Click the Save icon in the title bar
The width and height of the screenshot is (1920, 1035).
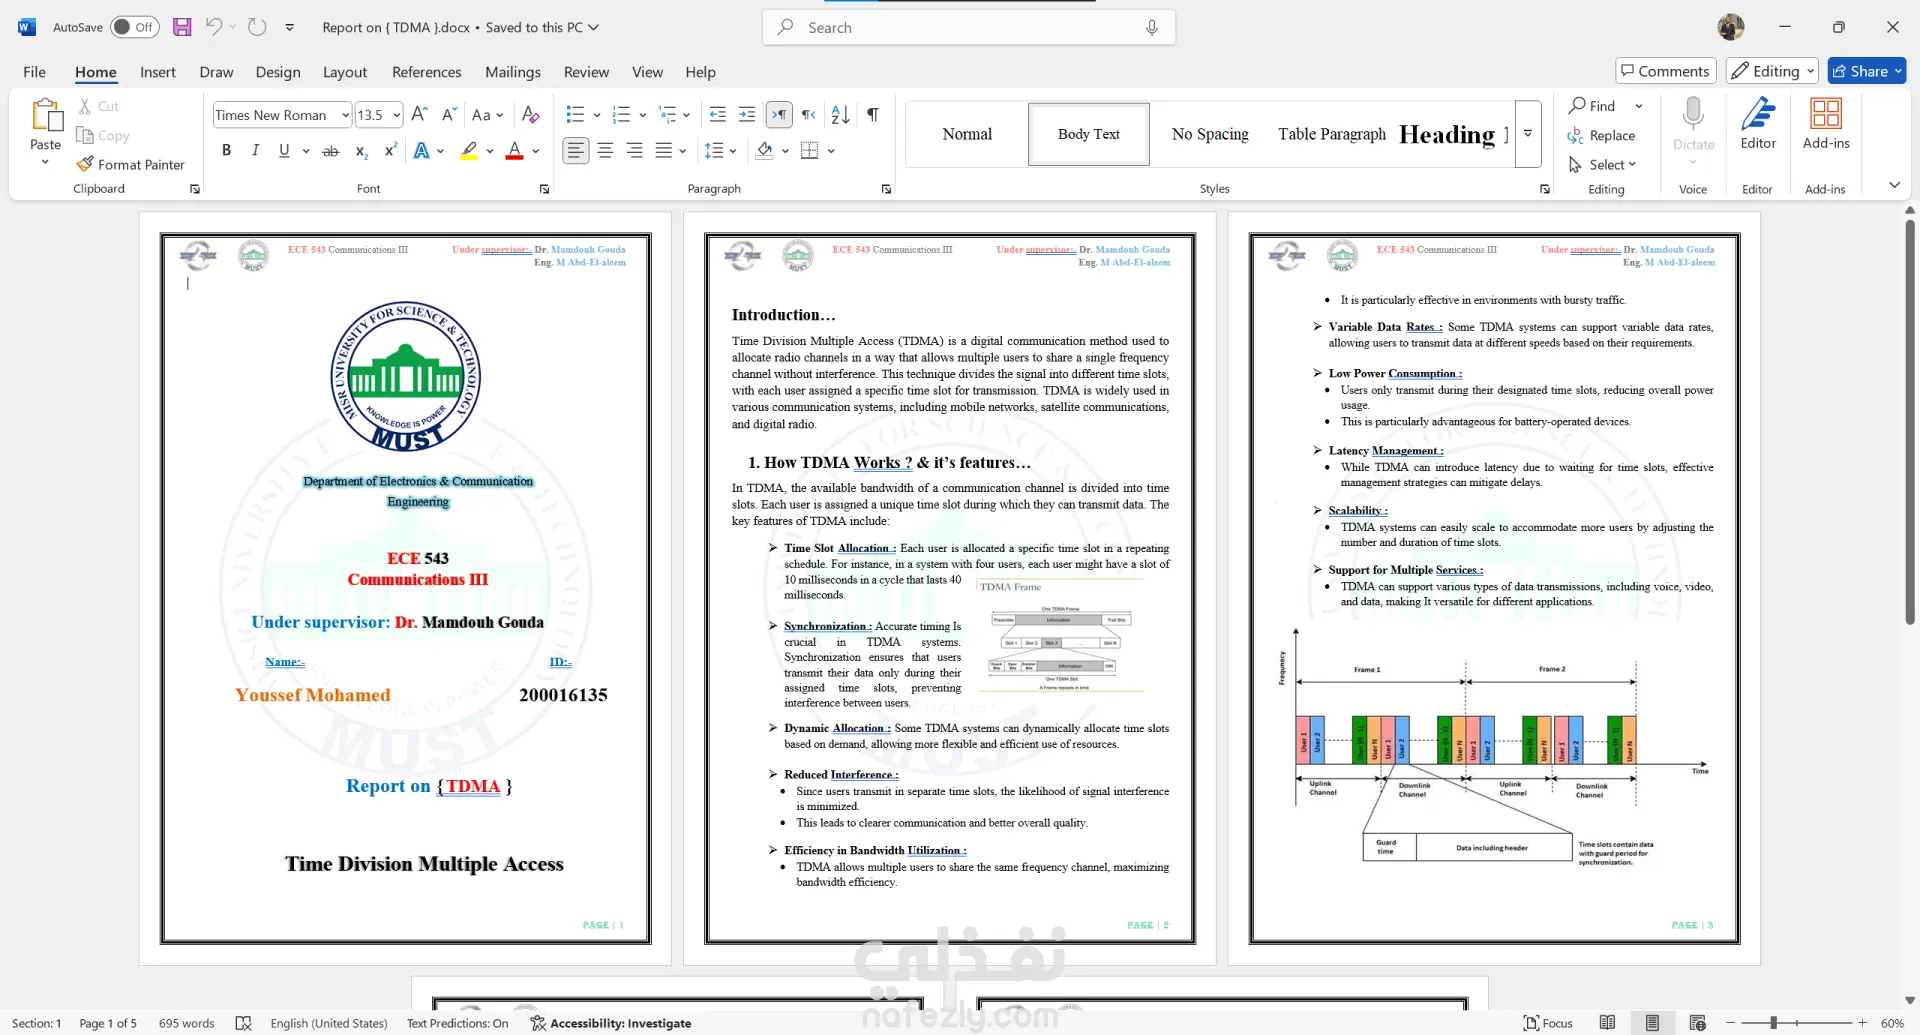(x=182, y=27)
